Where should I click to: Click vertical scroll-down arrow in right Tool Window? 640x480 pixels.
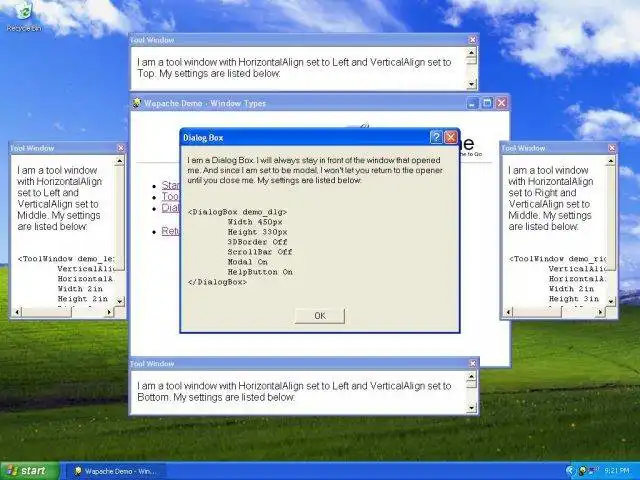click(611, 302)
